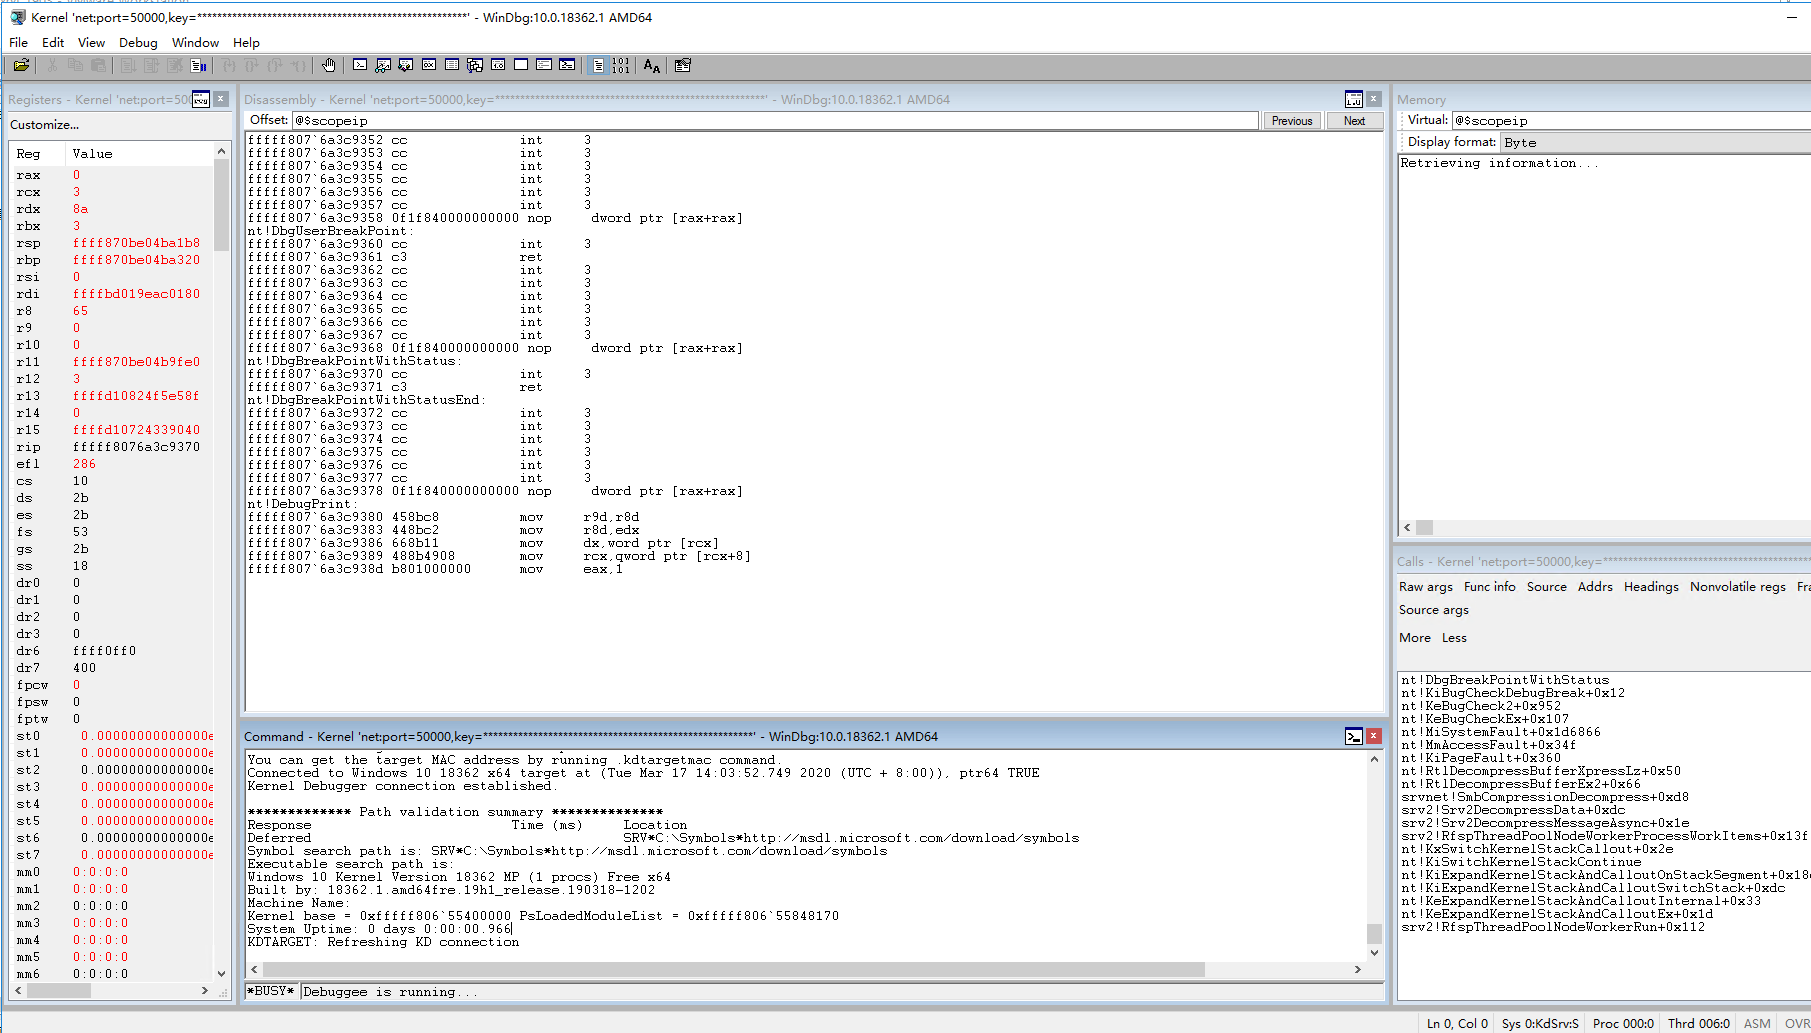1811x1033 pixels.
Task: Click Customize... in Registers panel
Action: pyautogui.click(x=44, y=125)
